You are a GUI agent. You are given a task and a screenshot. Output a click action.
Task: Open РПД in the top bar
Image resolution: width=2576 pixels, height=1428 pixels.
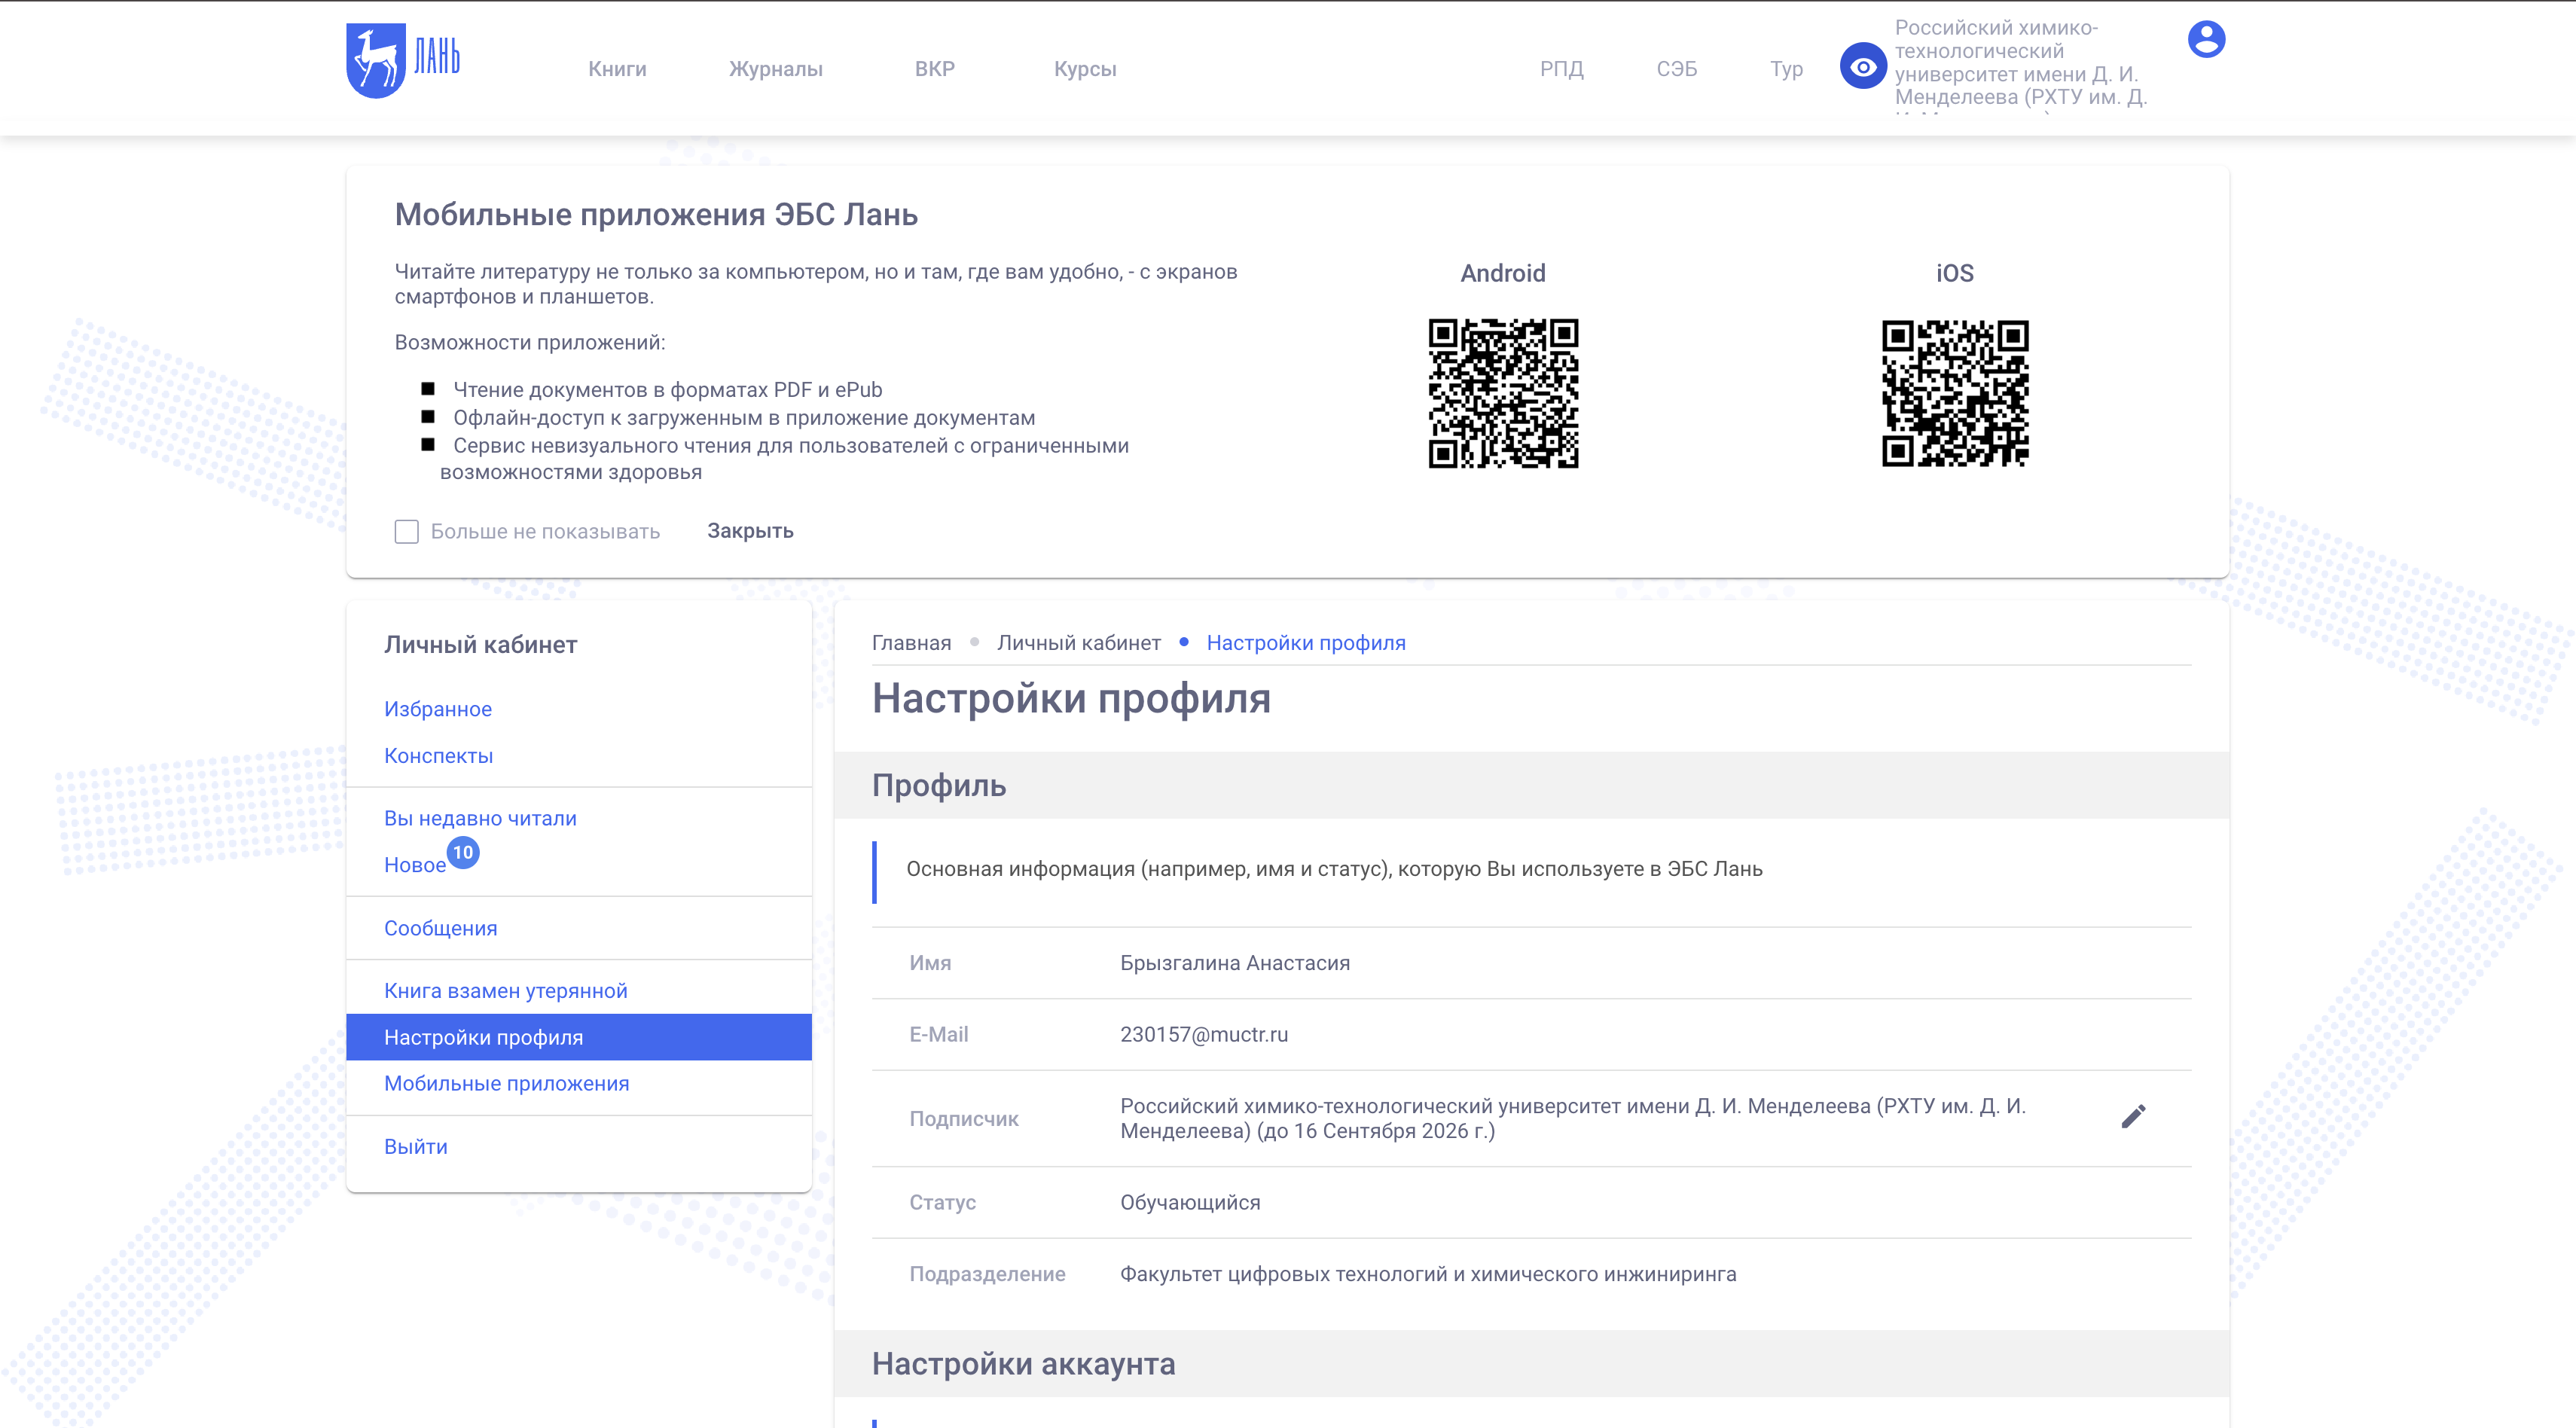click(1561, 69)
